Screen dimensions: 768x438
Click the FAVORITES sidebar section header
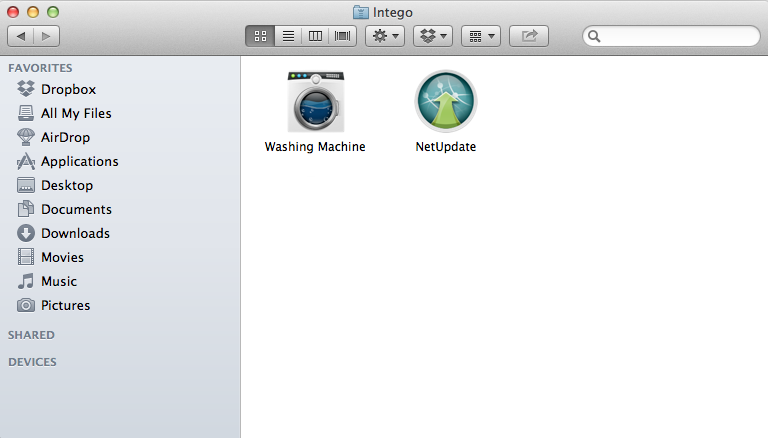click(40, 68)
